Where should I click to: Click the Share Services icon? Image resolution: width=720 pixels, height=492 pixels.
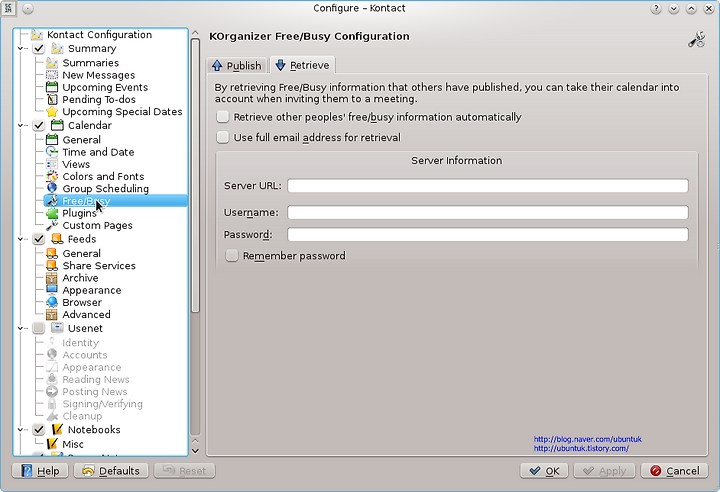pos(52,266)
